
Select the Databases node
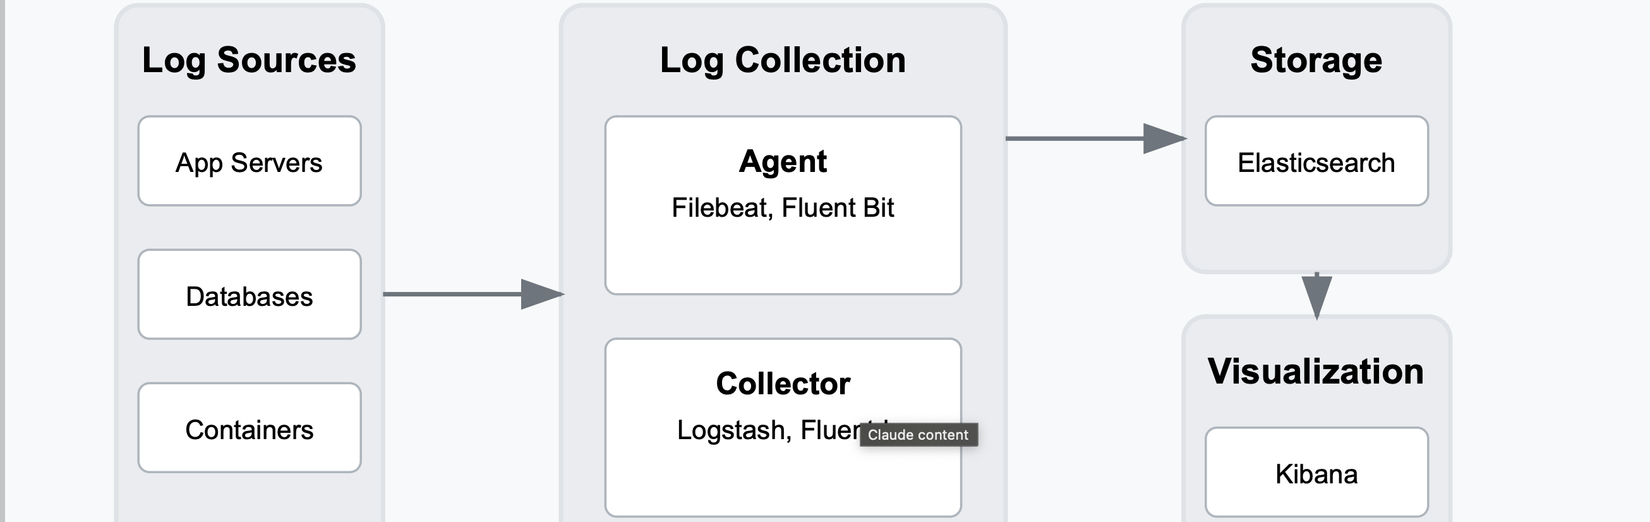tap(249, 295)
